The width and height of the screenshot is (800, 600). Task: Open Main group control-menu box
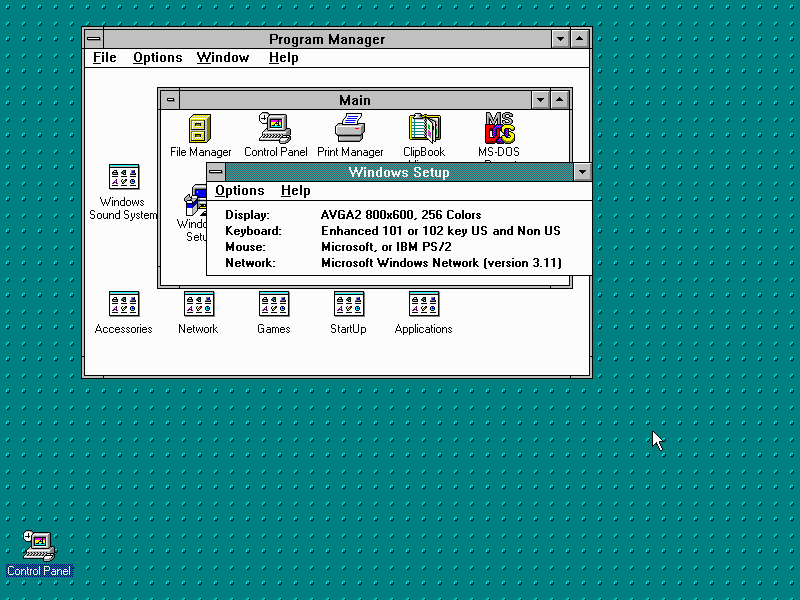coord(170,100)
